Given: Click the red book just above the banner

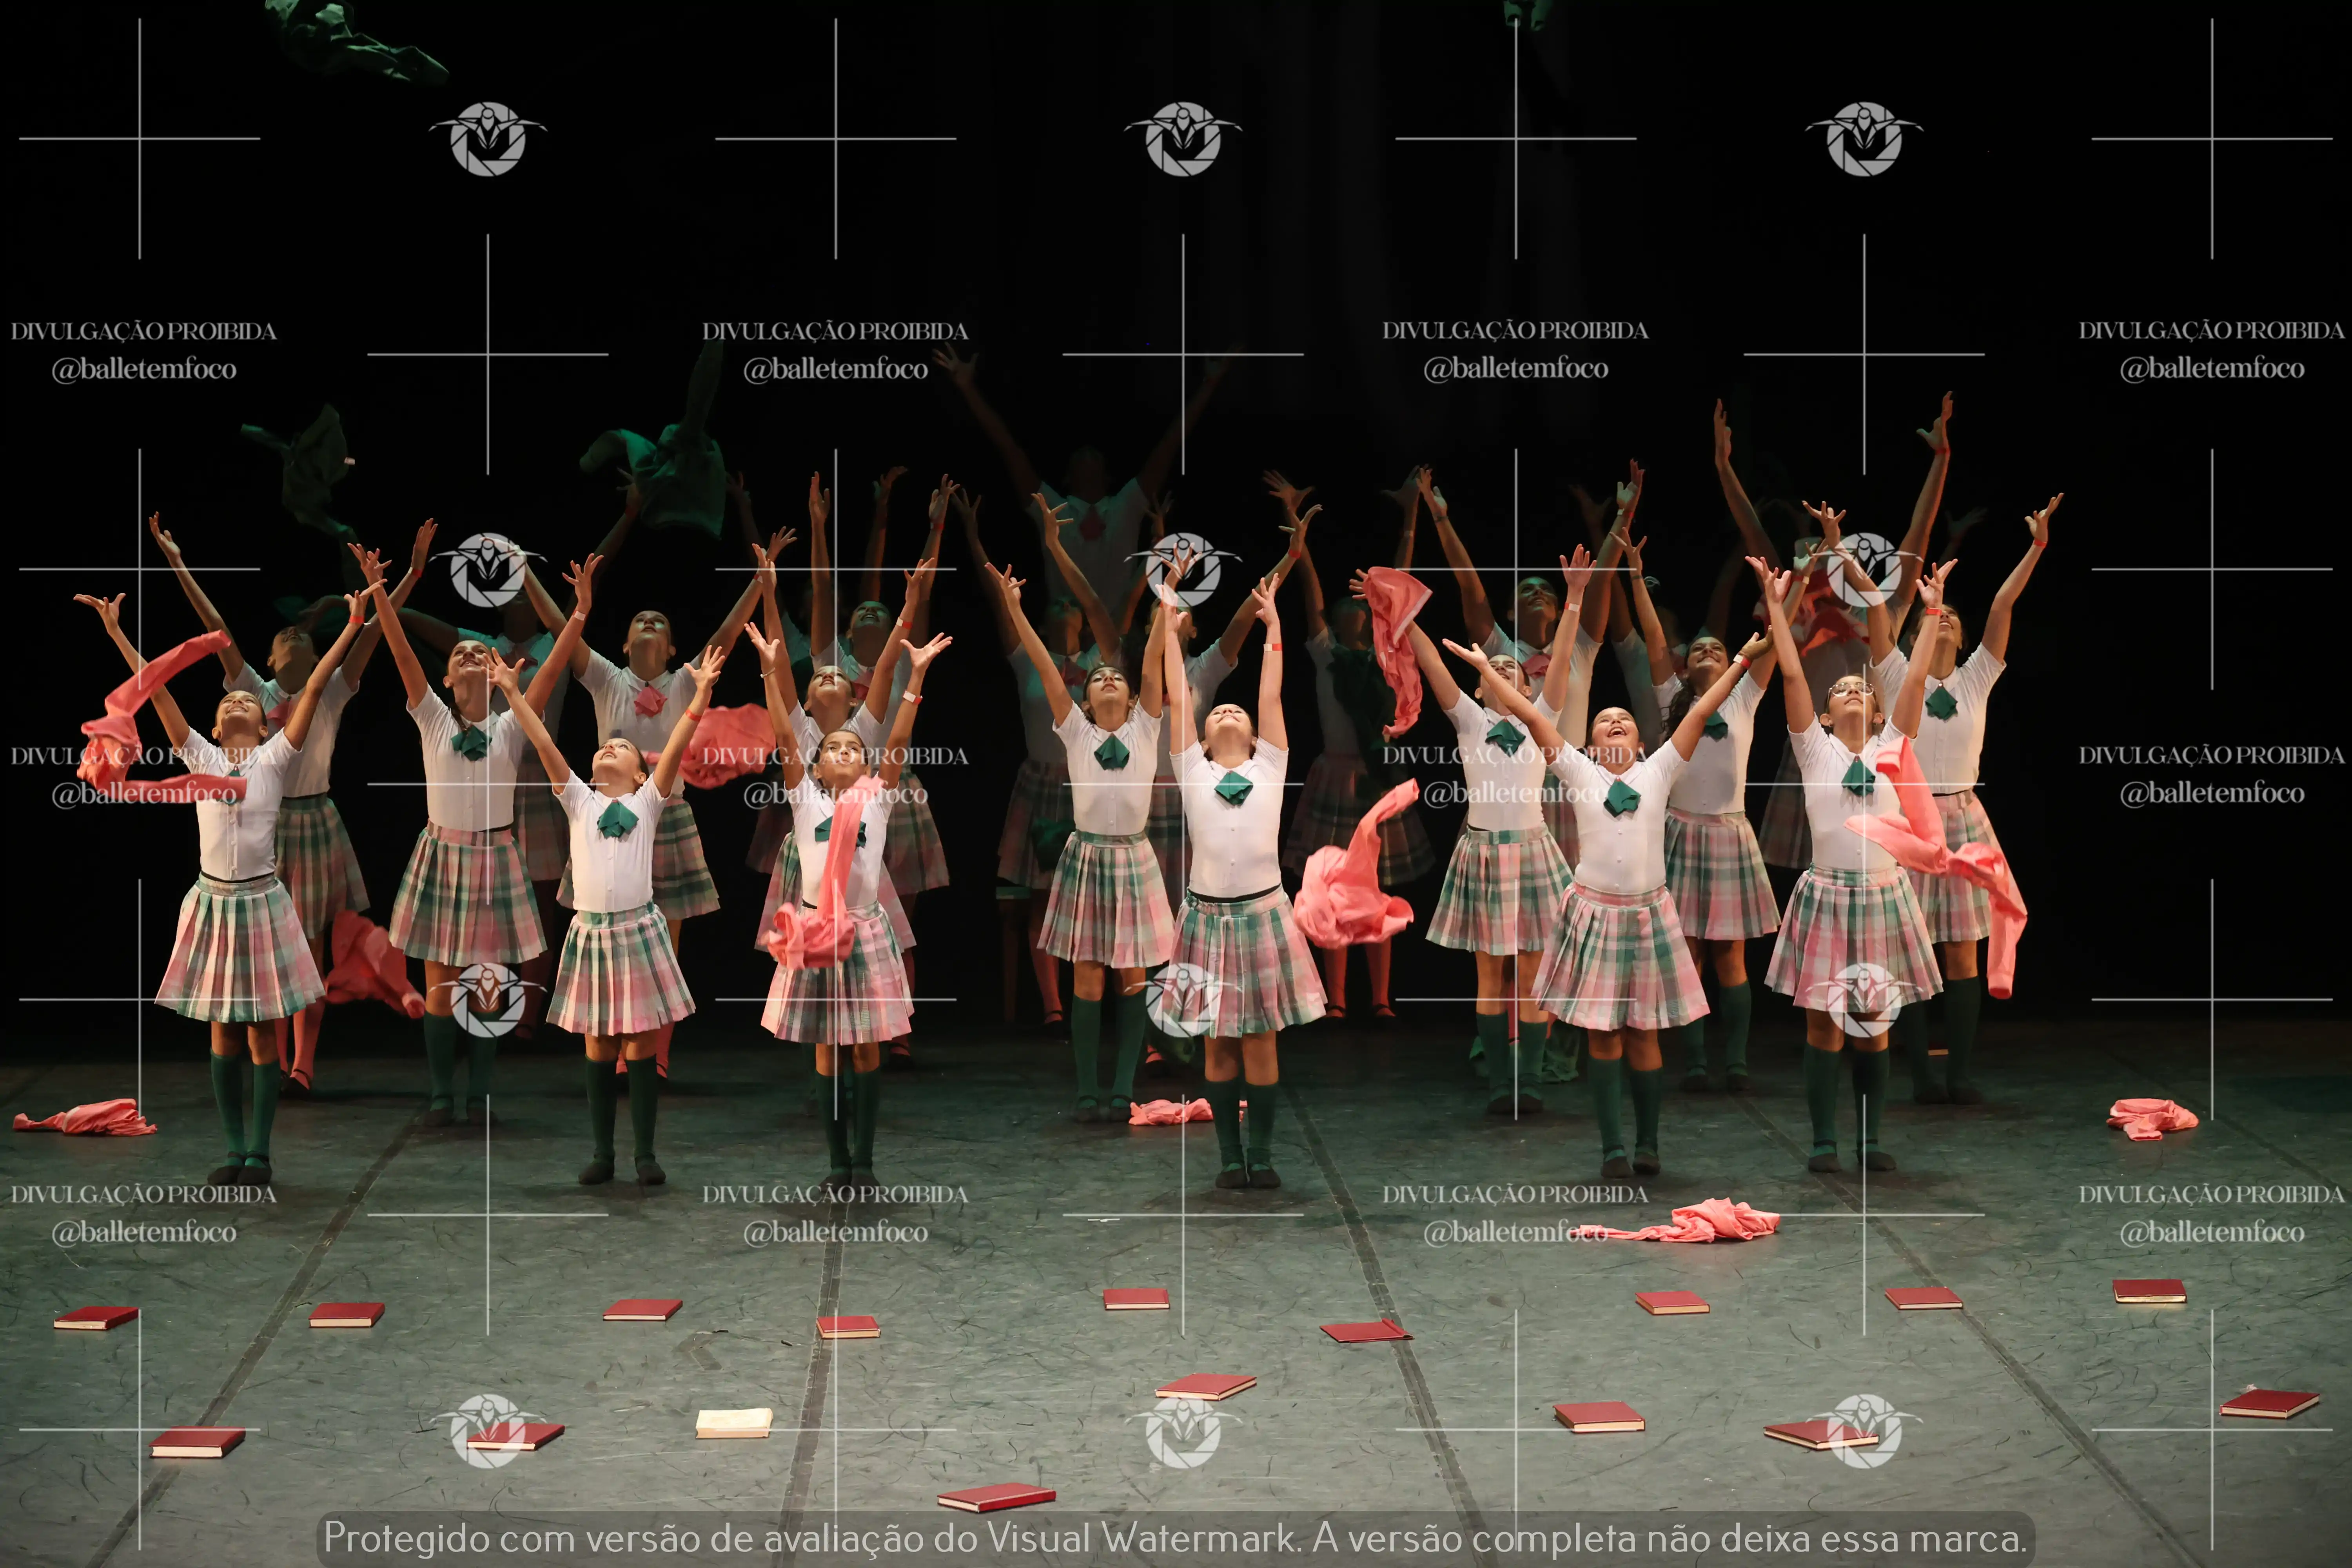Looking at the screenshot, I should coord(996,1497).
